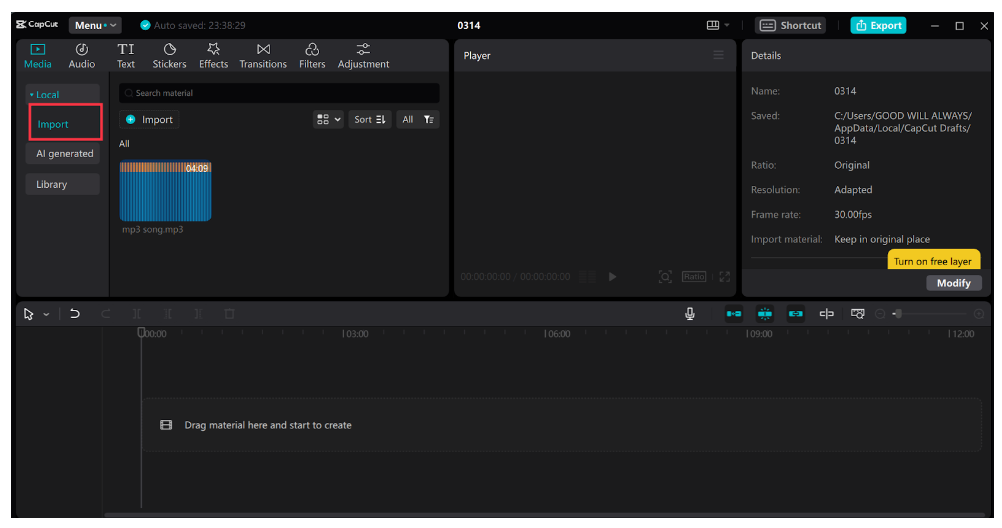Open the Effects tab
1002x528 pixels.
[x=213, y=56]
